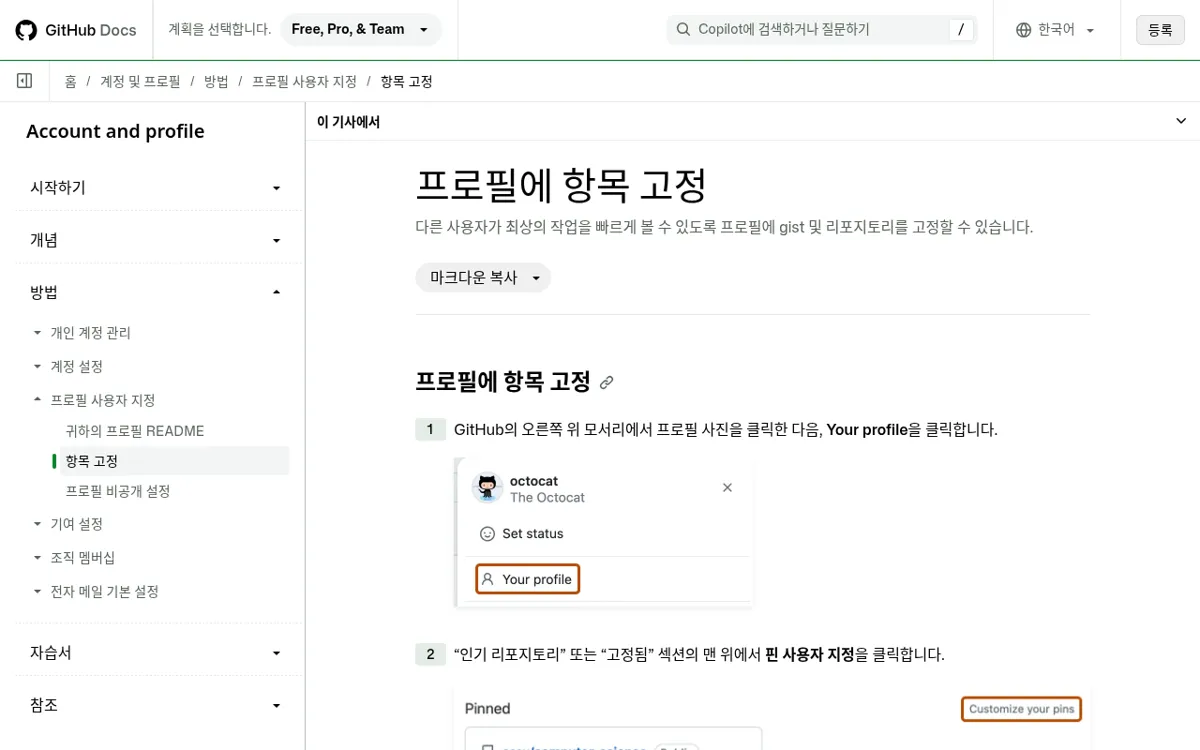Open 귀하의 프로필 README page

click(135, 431)
